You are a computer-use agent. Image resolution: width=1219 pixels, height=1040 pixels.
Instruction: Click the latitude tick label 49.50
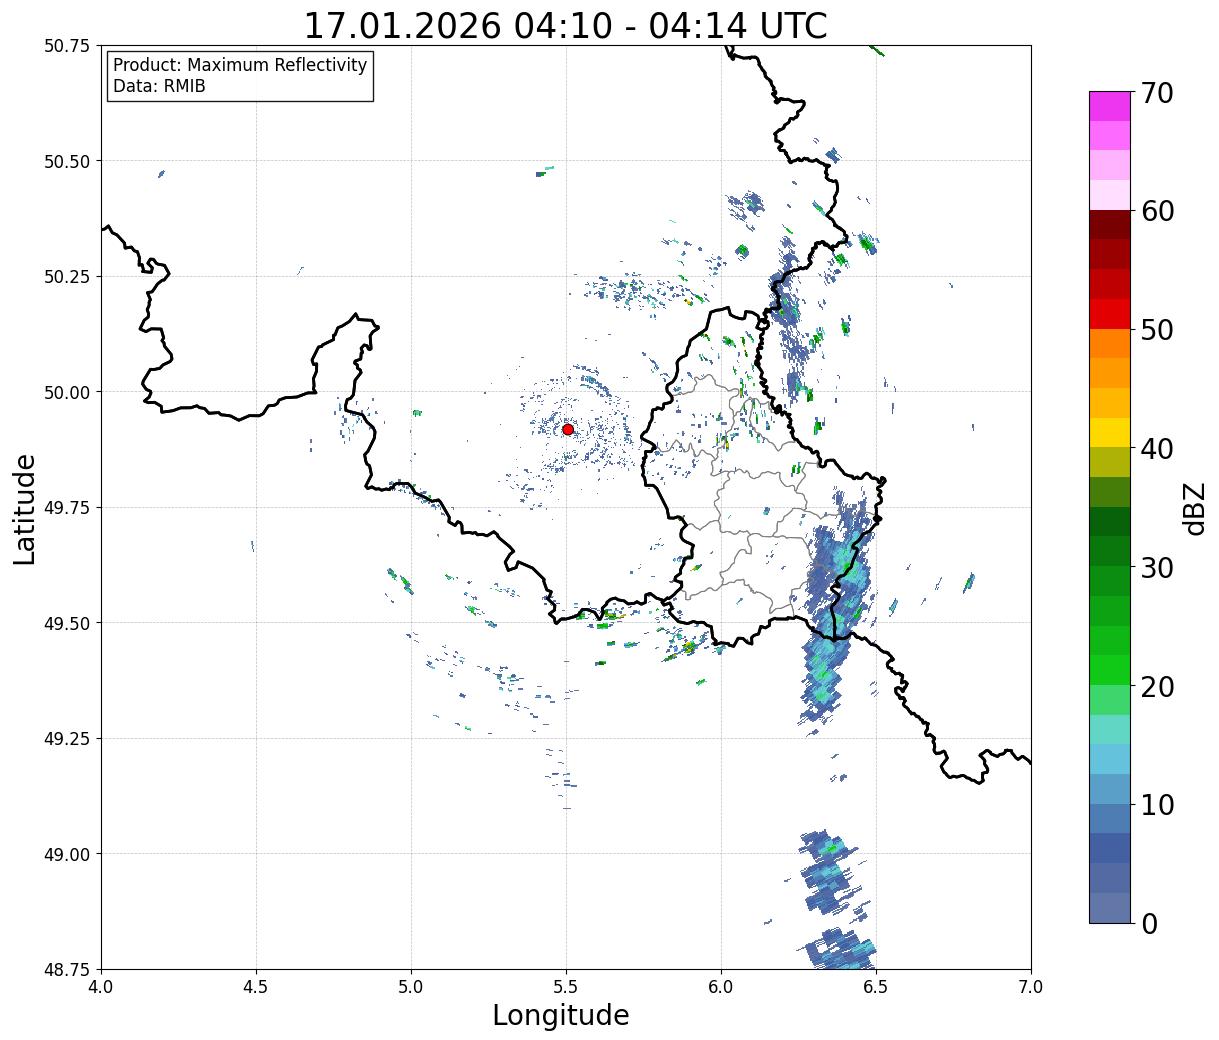pyautogui.click(x=67, y=623)
